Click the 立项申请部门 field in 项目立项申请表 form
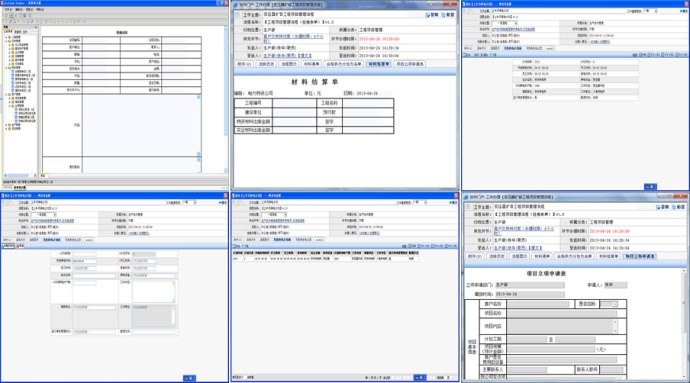Viewport: 690px width, 383px height. 530,285
